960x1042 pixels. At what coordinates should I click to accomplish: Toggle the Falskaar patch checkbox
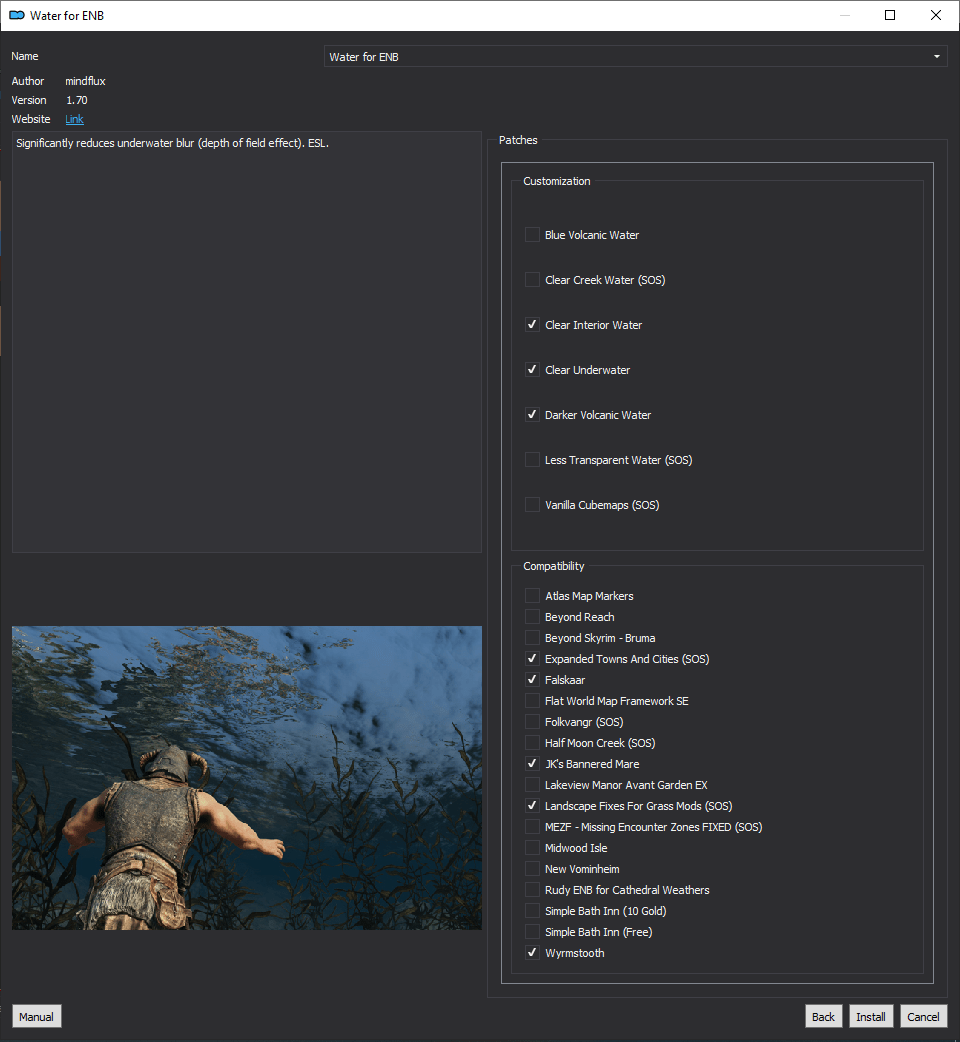[x=532, y=680]
